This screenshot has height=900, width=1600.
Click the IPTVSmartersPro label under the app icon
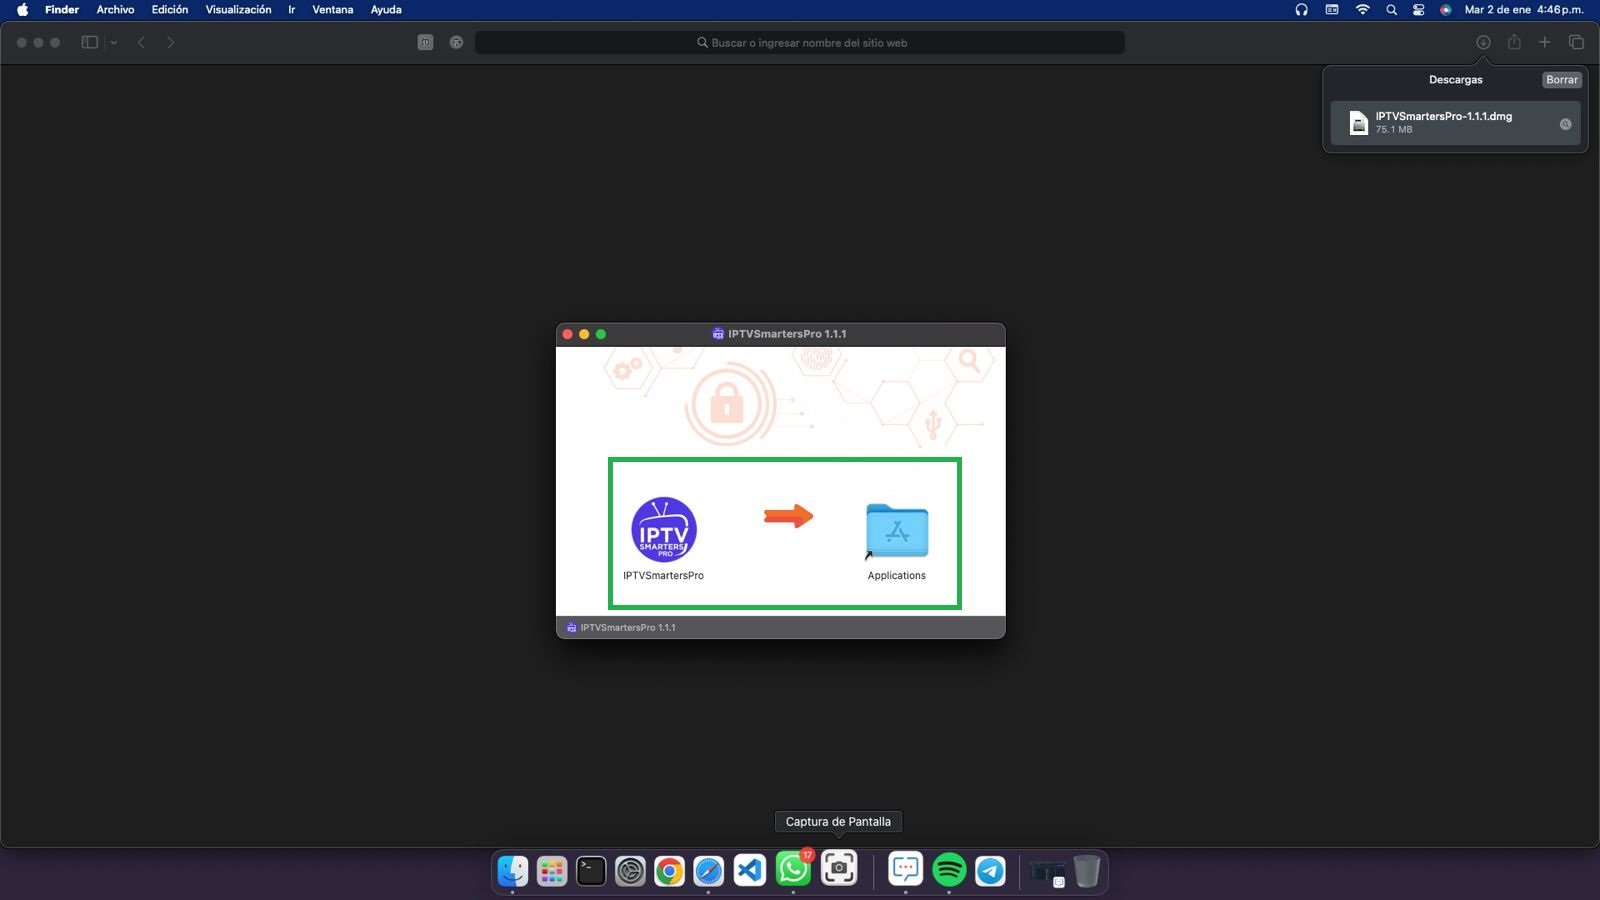[663, 576]
